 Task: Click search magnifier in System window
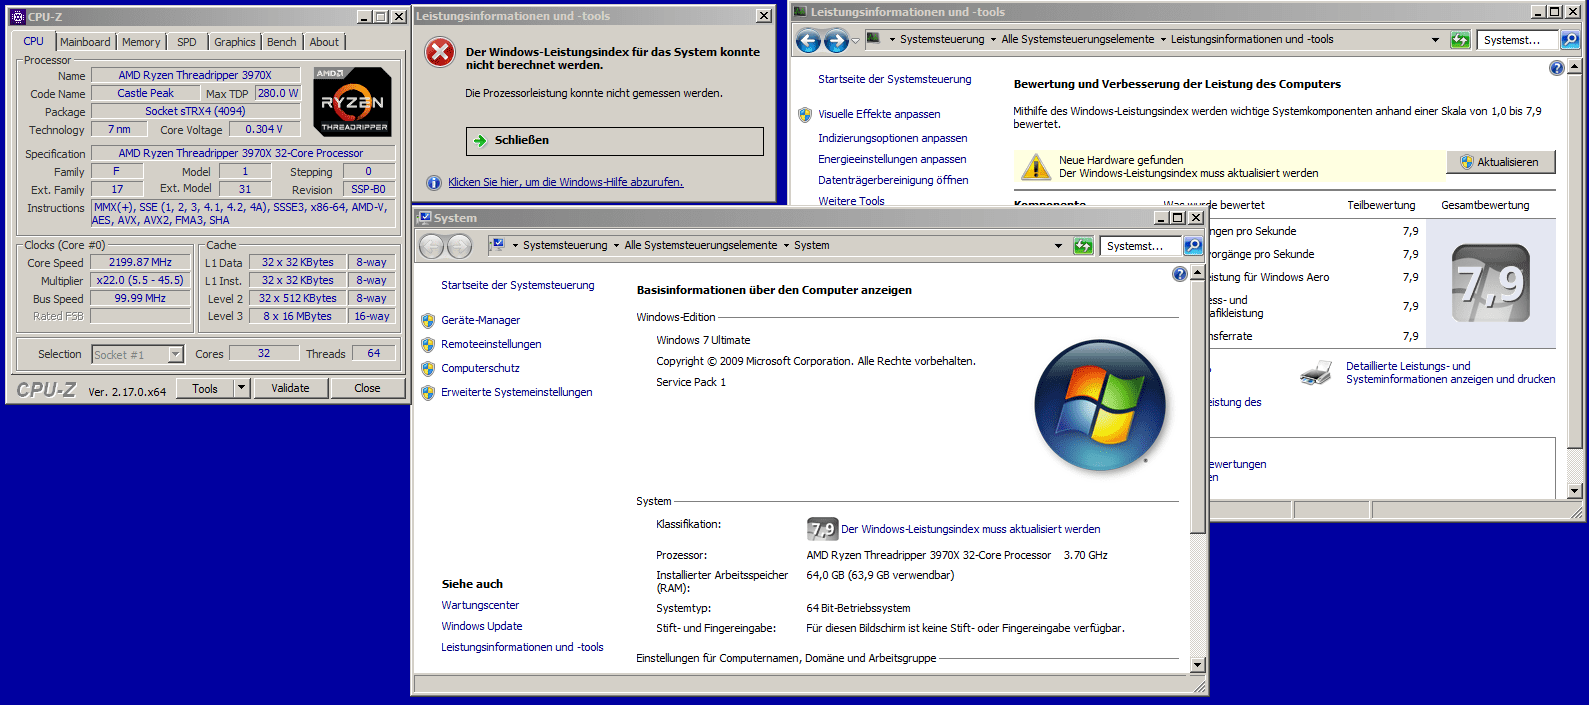(x=1192, y=246)
